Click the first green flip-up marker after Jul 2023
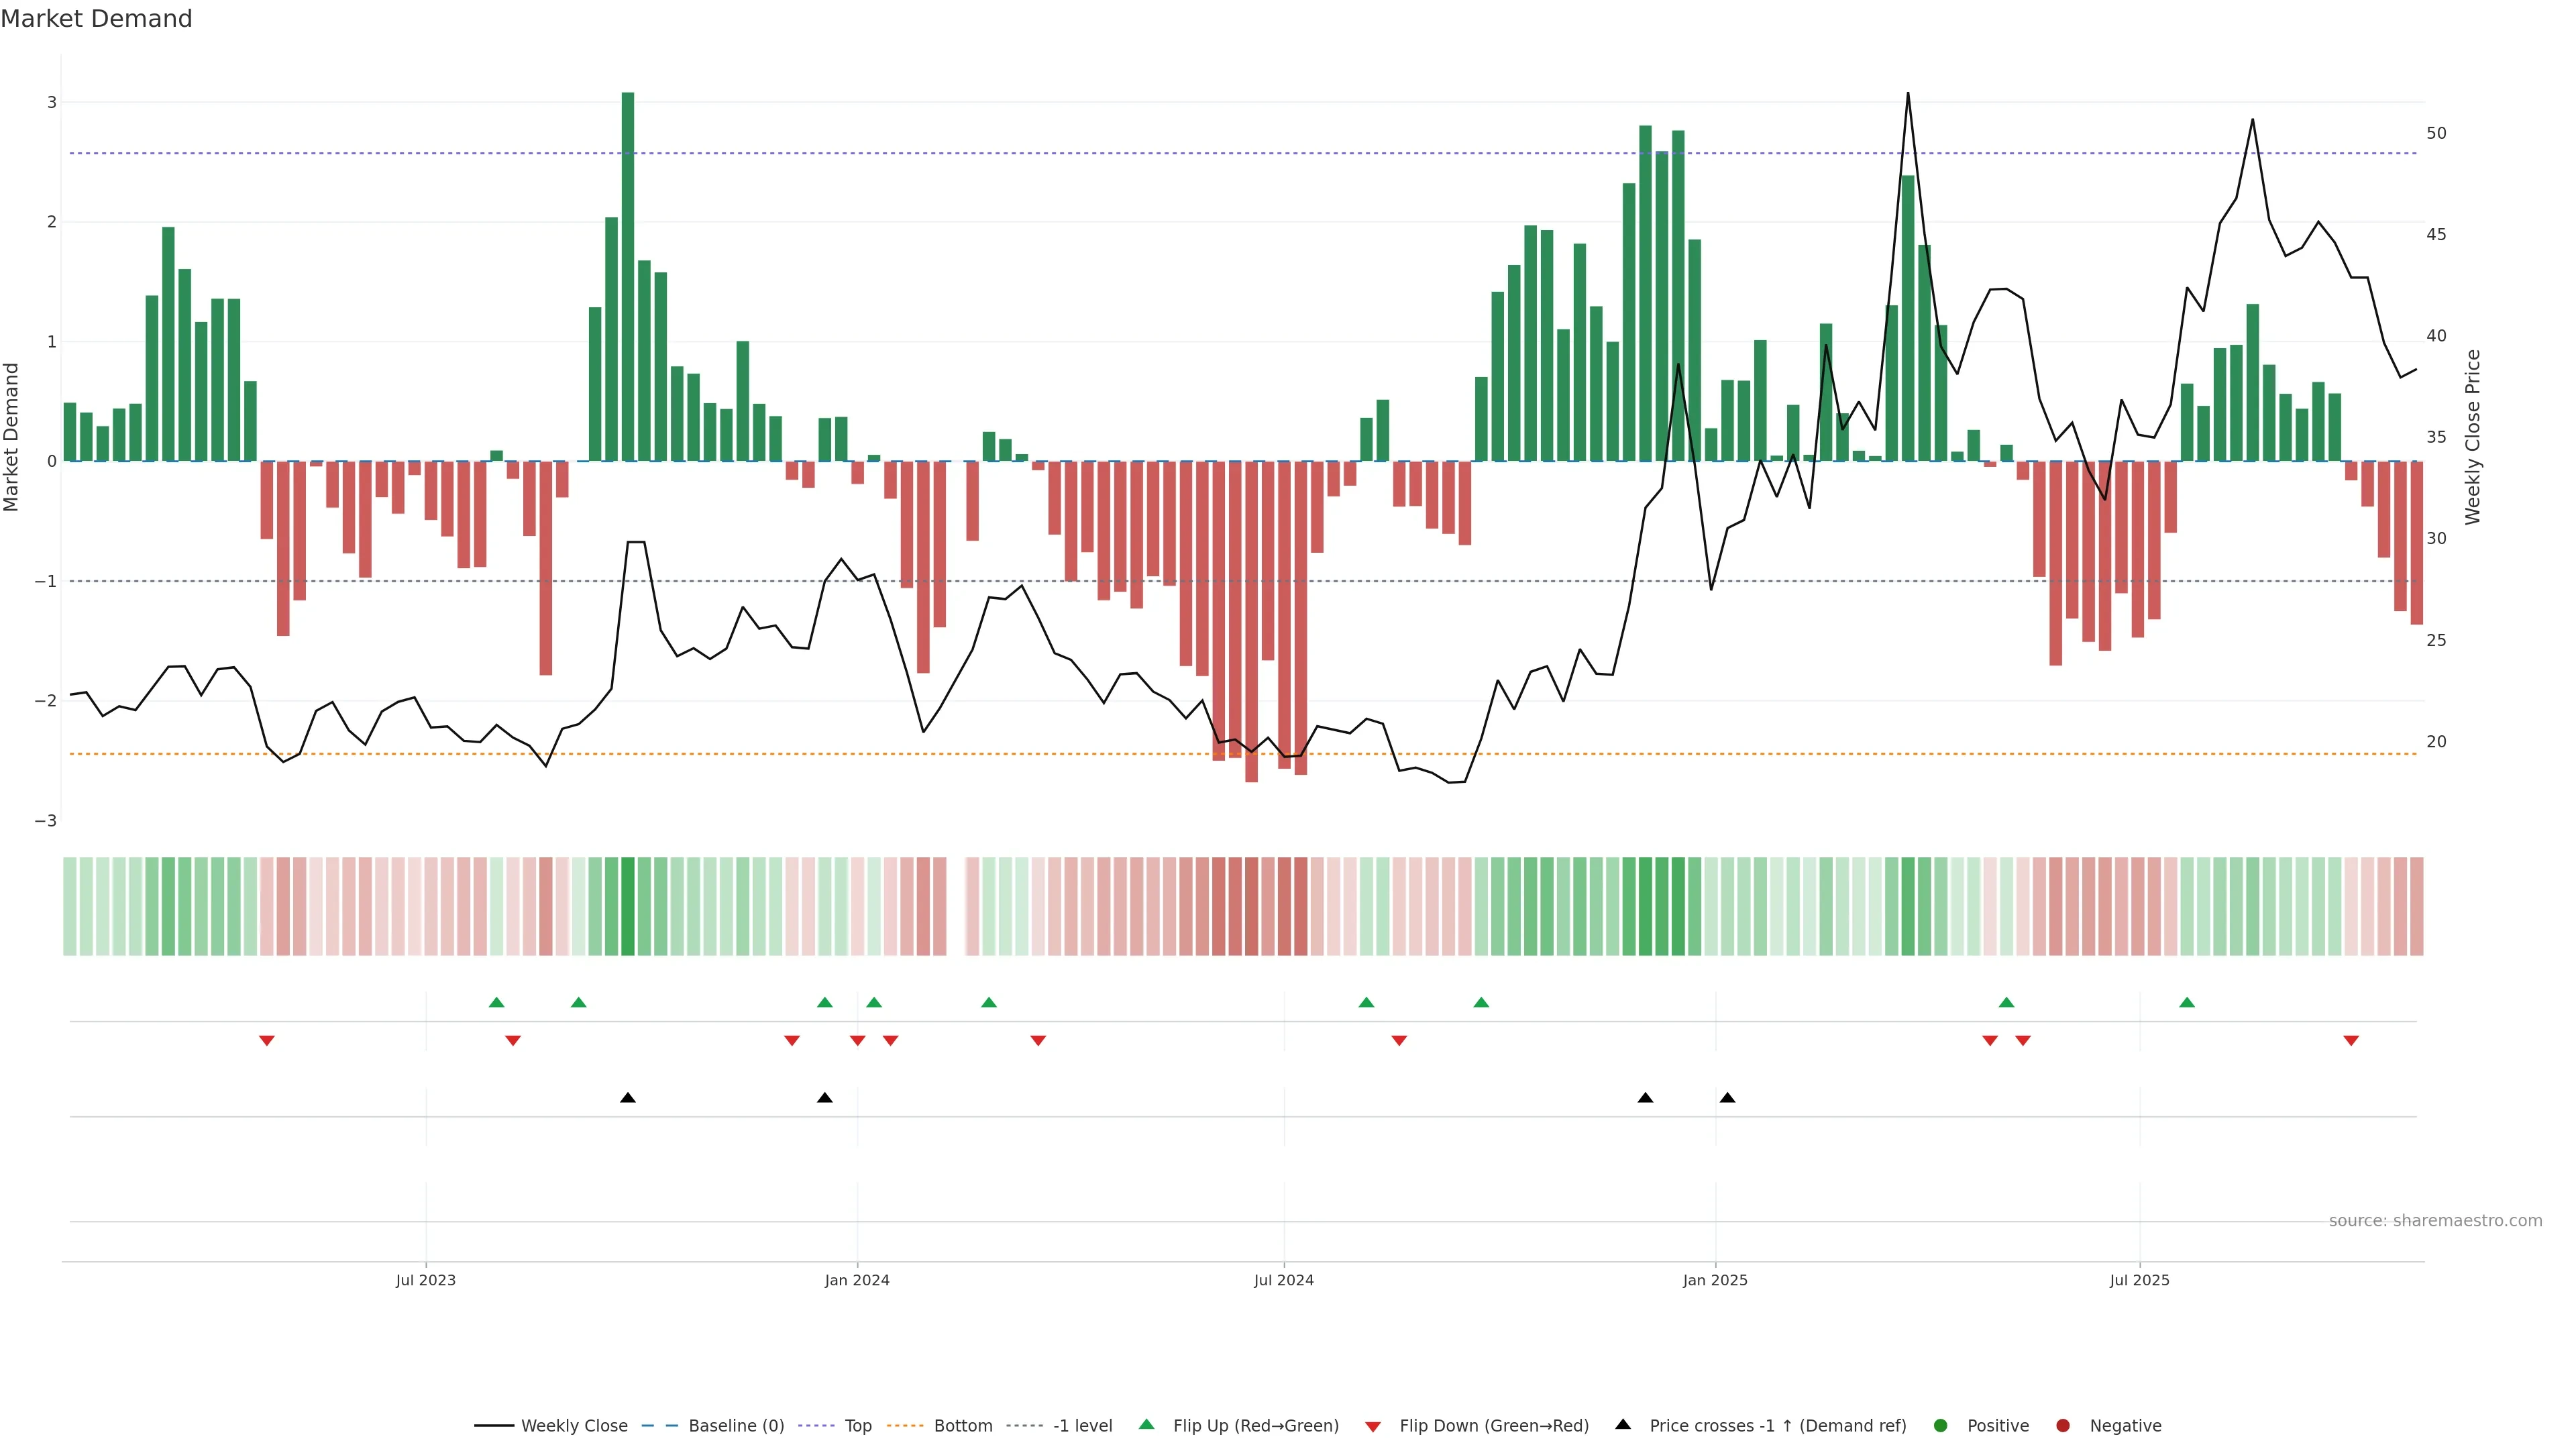This screenshot has height=1449, width=2576. (496, 1002)
